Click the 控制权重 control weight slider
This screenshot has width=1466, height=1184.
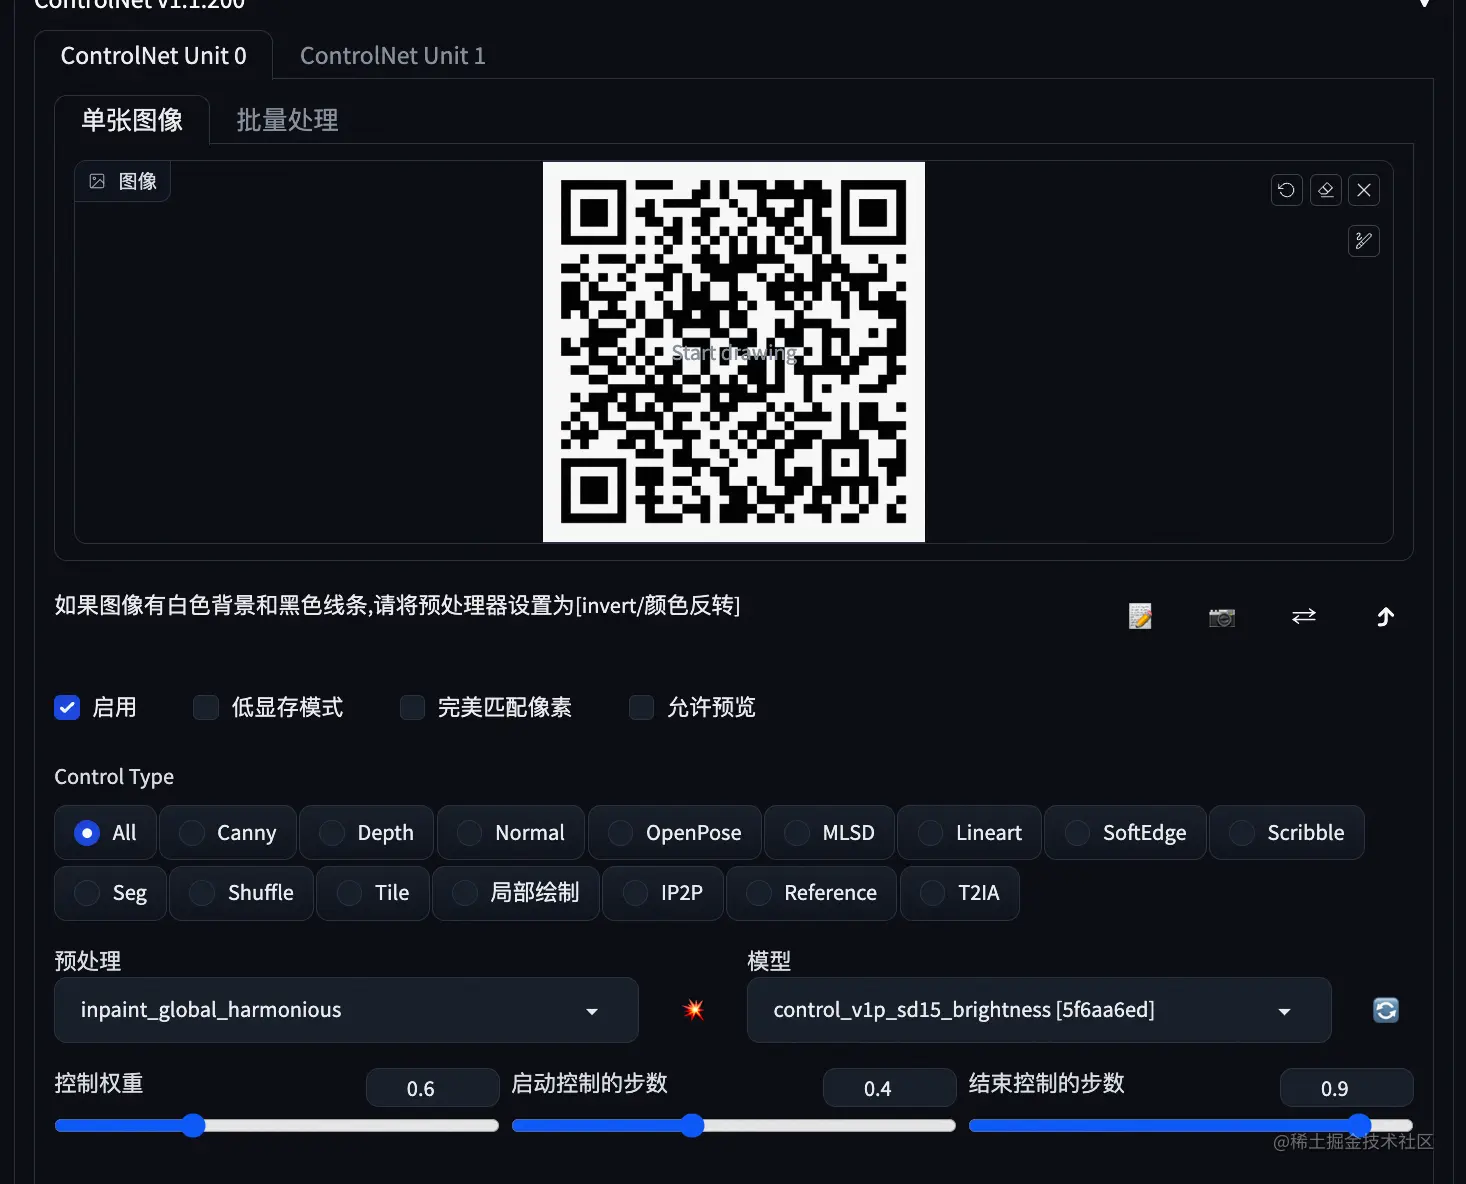coord(277,1126)
